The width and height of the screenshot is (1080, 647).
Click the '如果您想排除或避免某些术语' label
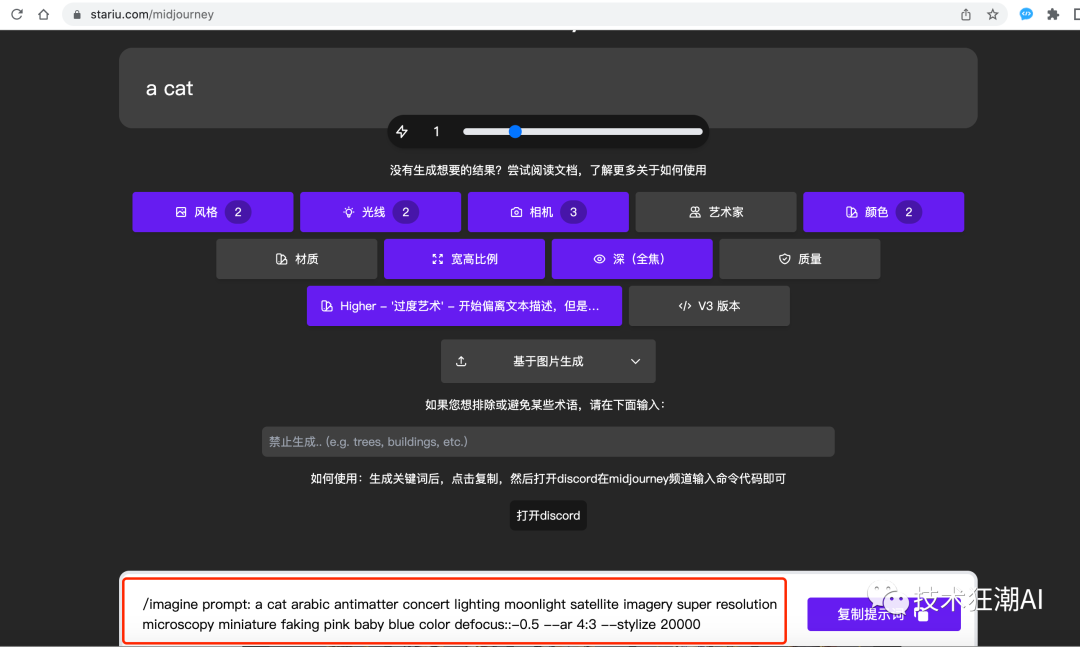pyautogui.click(x=548, y=405)
